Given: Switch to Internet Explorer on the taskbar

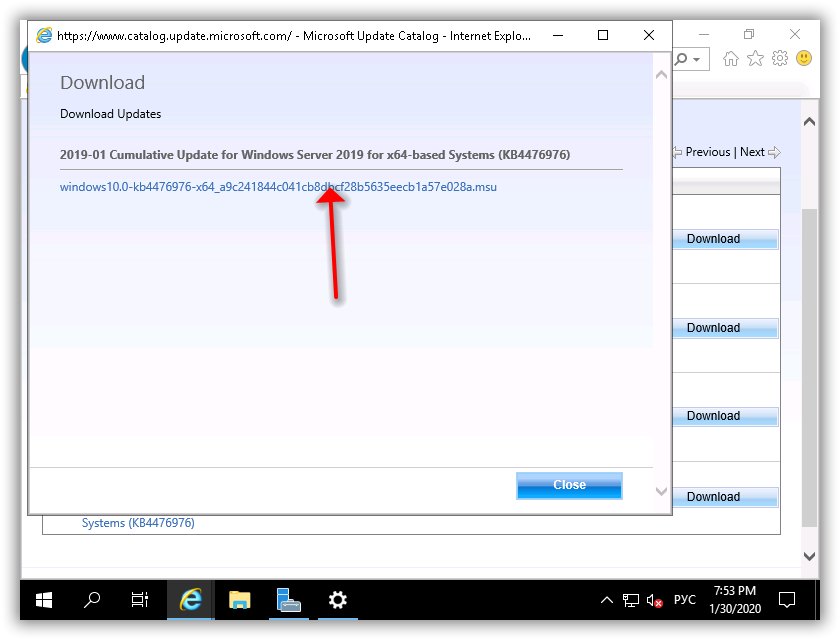Looking at the screenshot, I should pyautogui.click(x=190, y=600).
